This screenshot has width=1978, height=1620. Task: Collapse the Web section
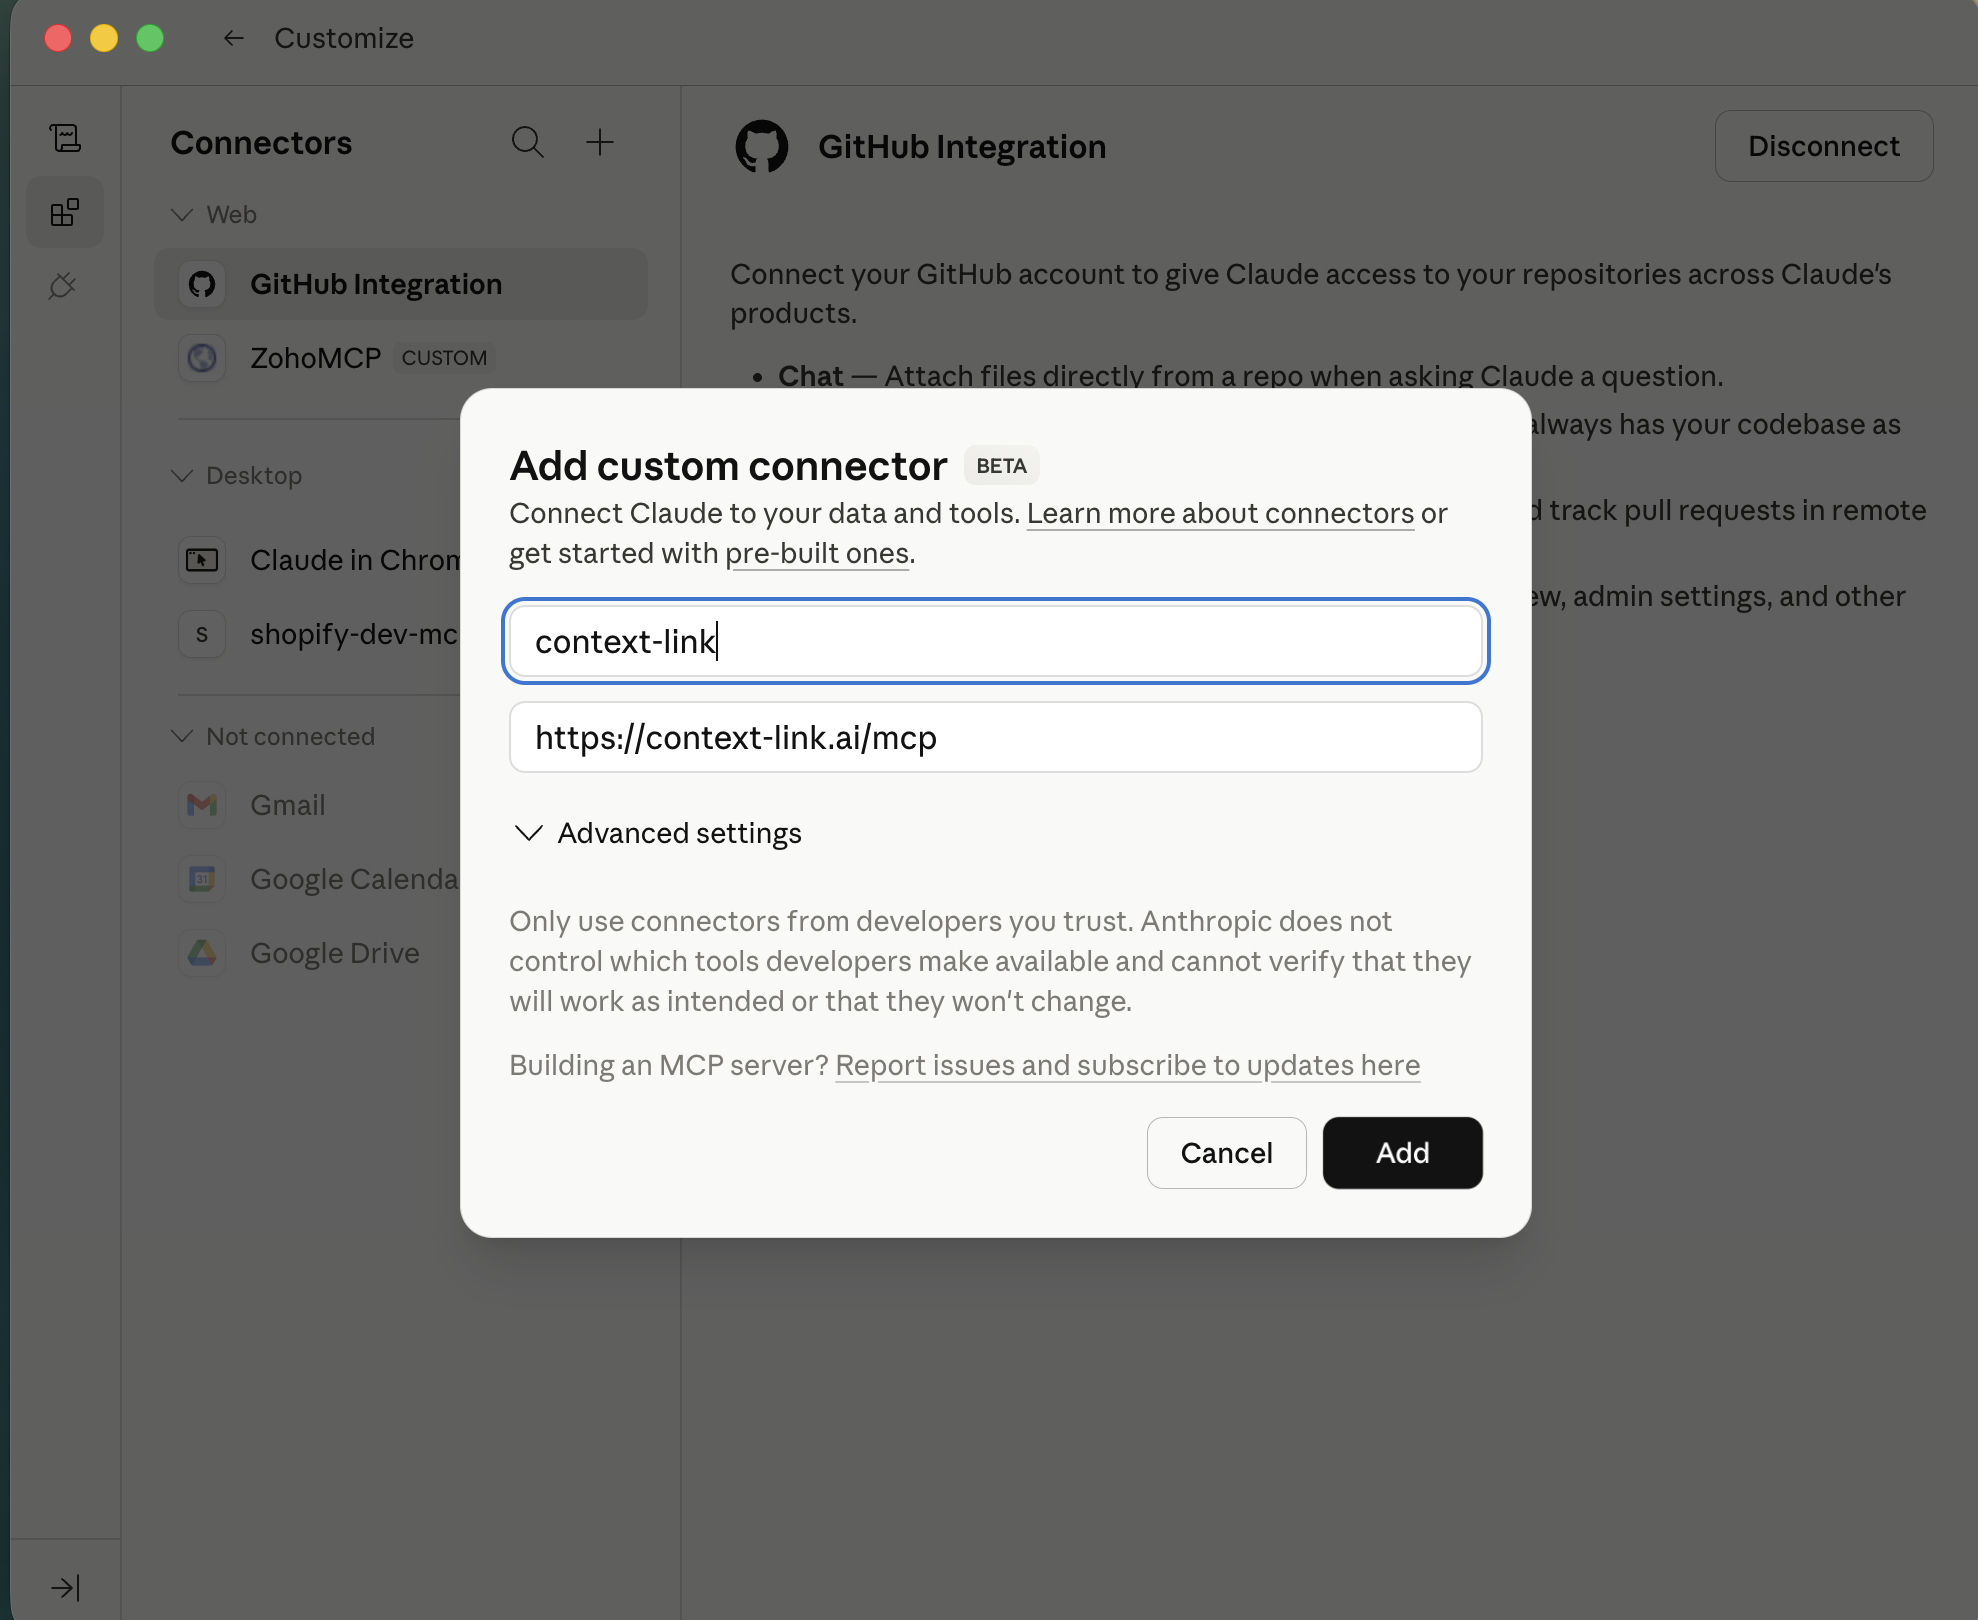tap(182, 215)
